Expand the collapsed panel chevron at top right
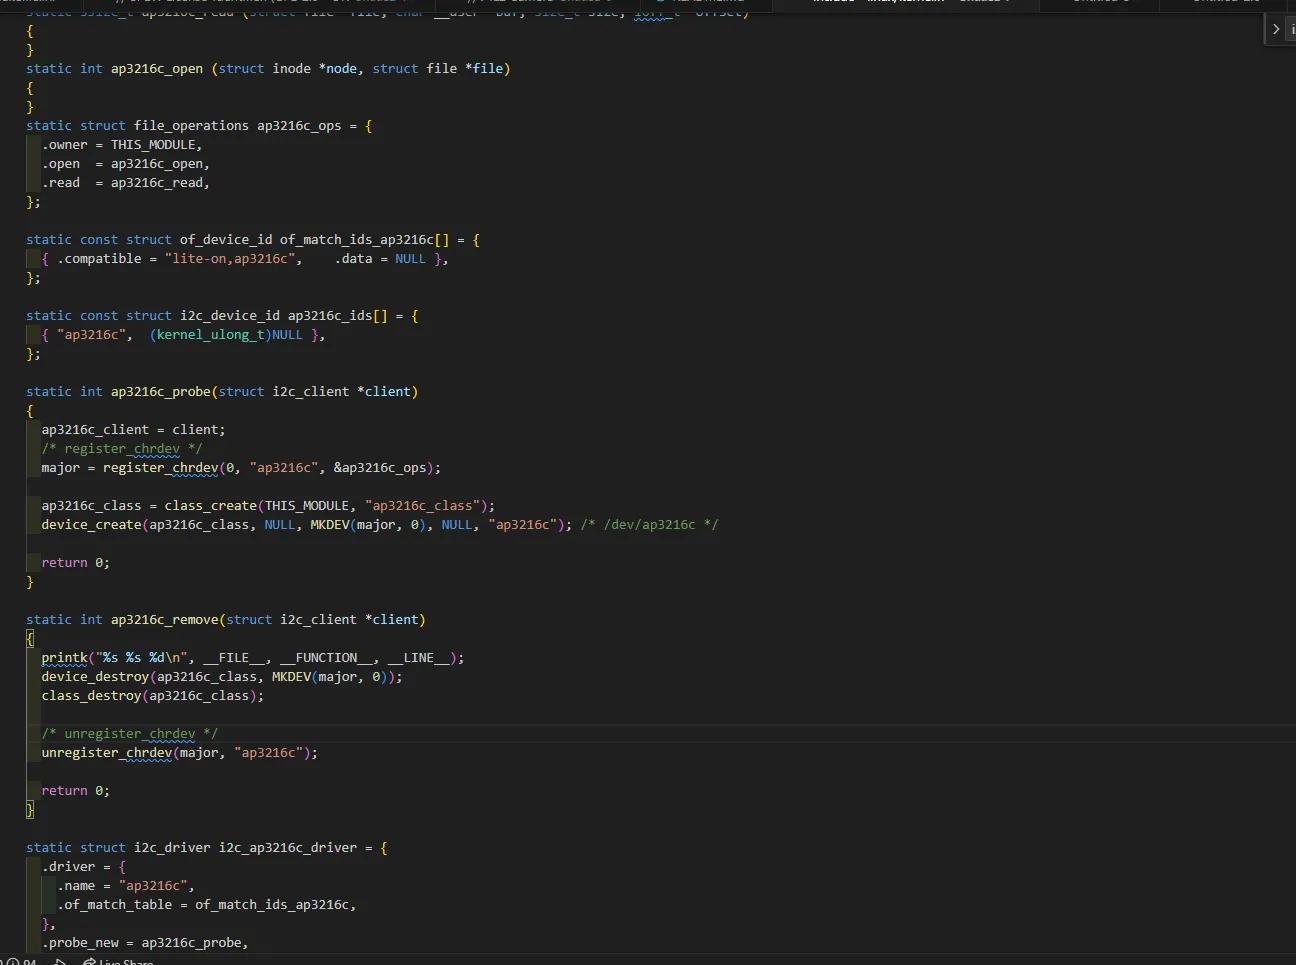The height and width of the screenshot is (965, 1296). tap(1276, 29)
